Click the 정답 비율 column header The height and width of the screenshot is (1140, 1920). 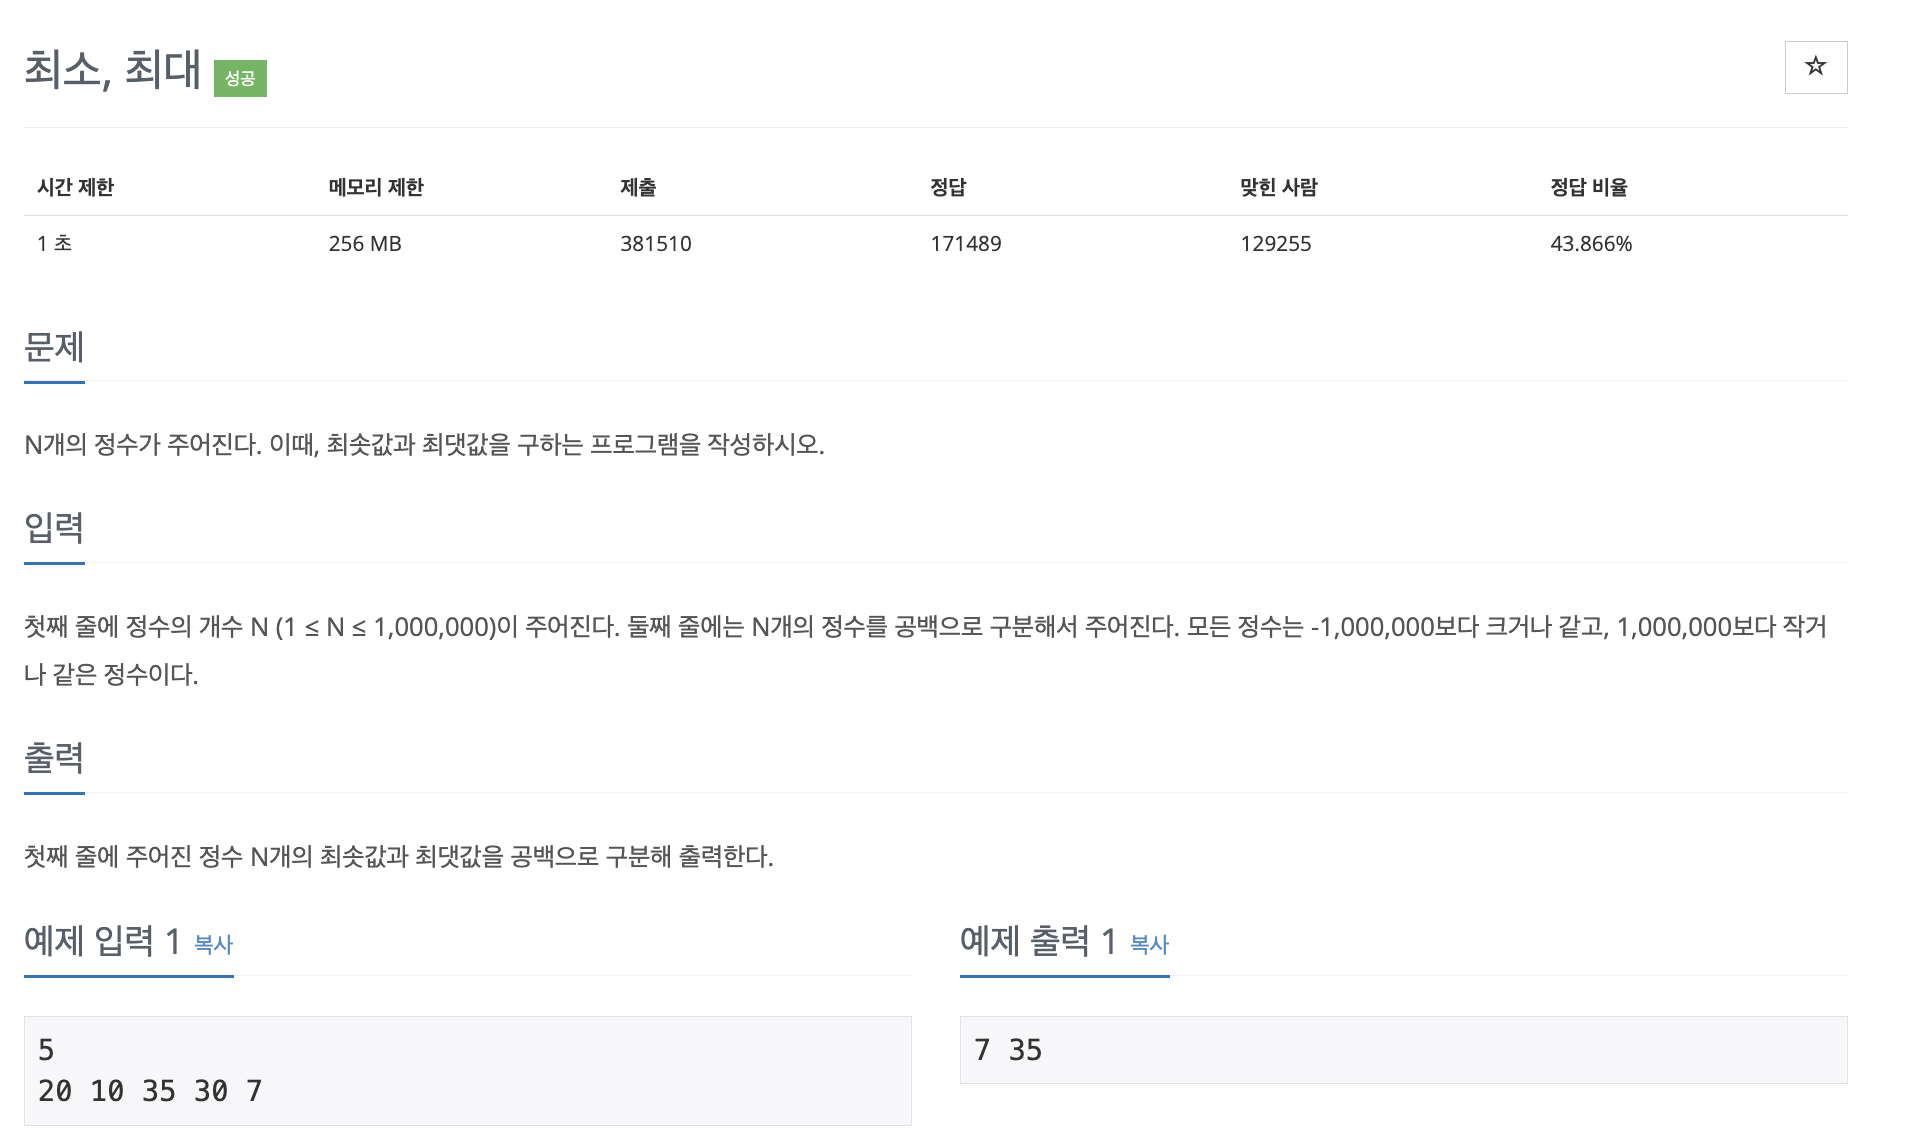click(x=1588, y=187)
